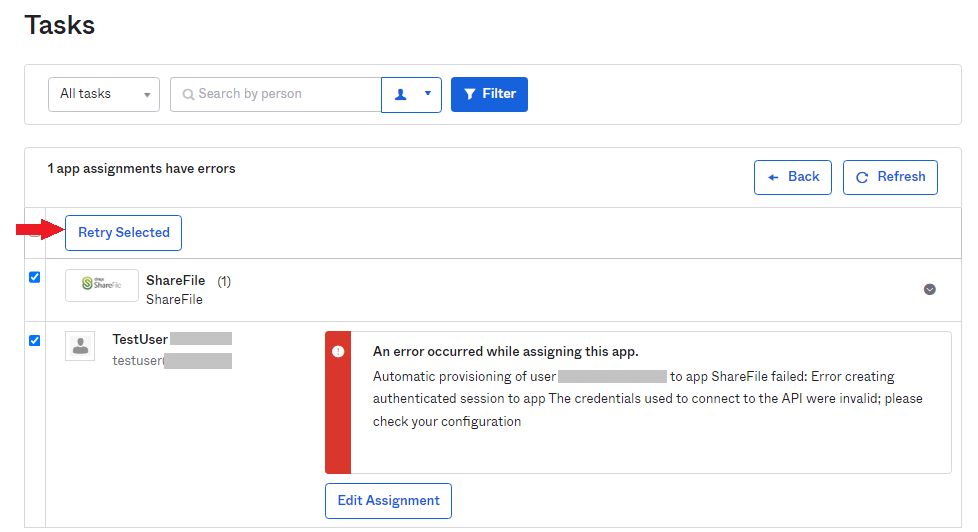Click the left arrow icon on Back

tap(773, 177)
